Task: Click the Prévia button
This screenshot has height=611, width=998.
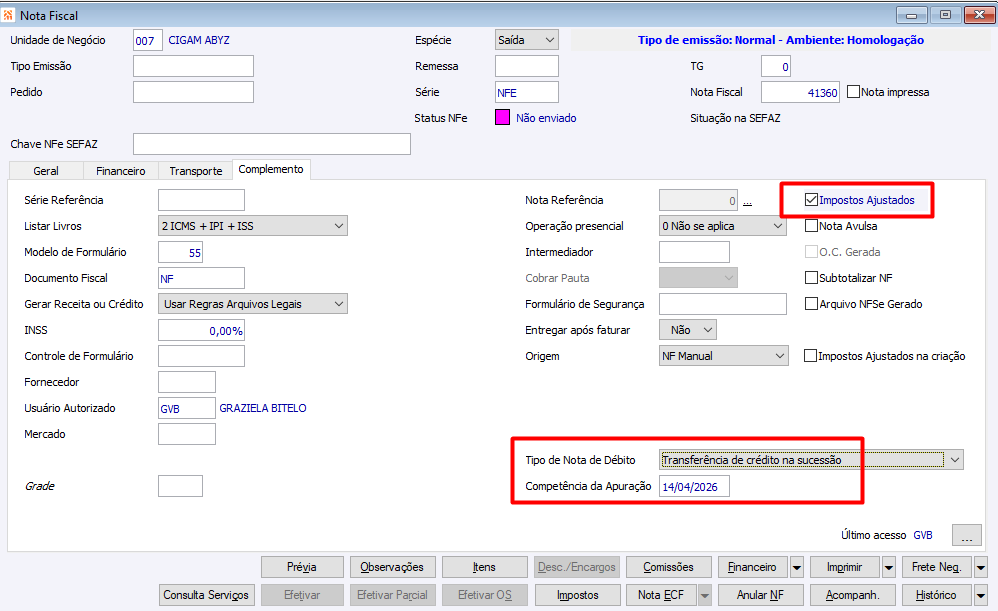Action: point(302,566)
